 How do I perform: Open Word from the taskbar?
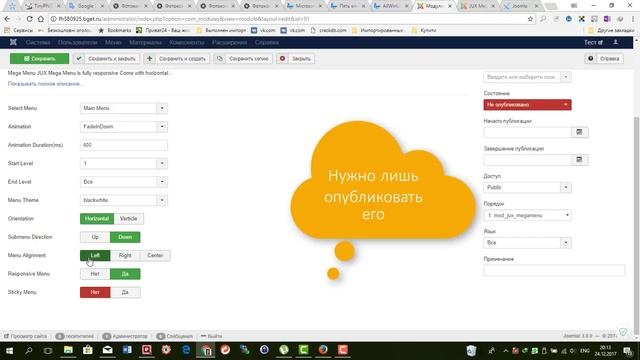click(127, 350)
